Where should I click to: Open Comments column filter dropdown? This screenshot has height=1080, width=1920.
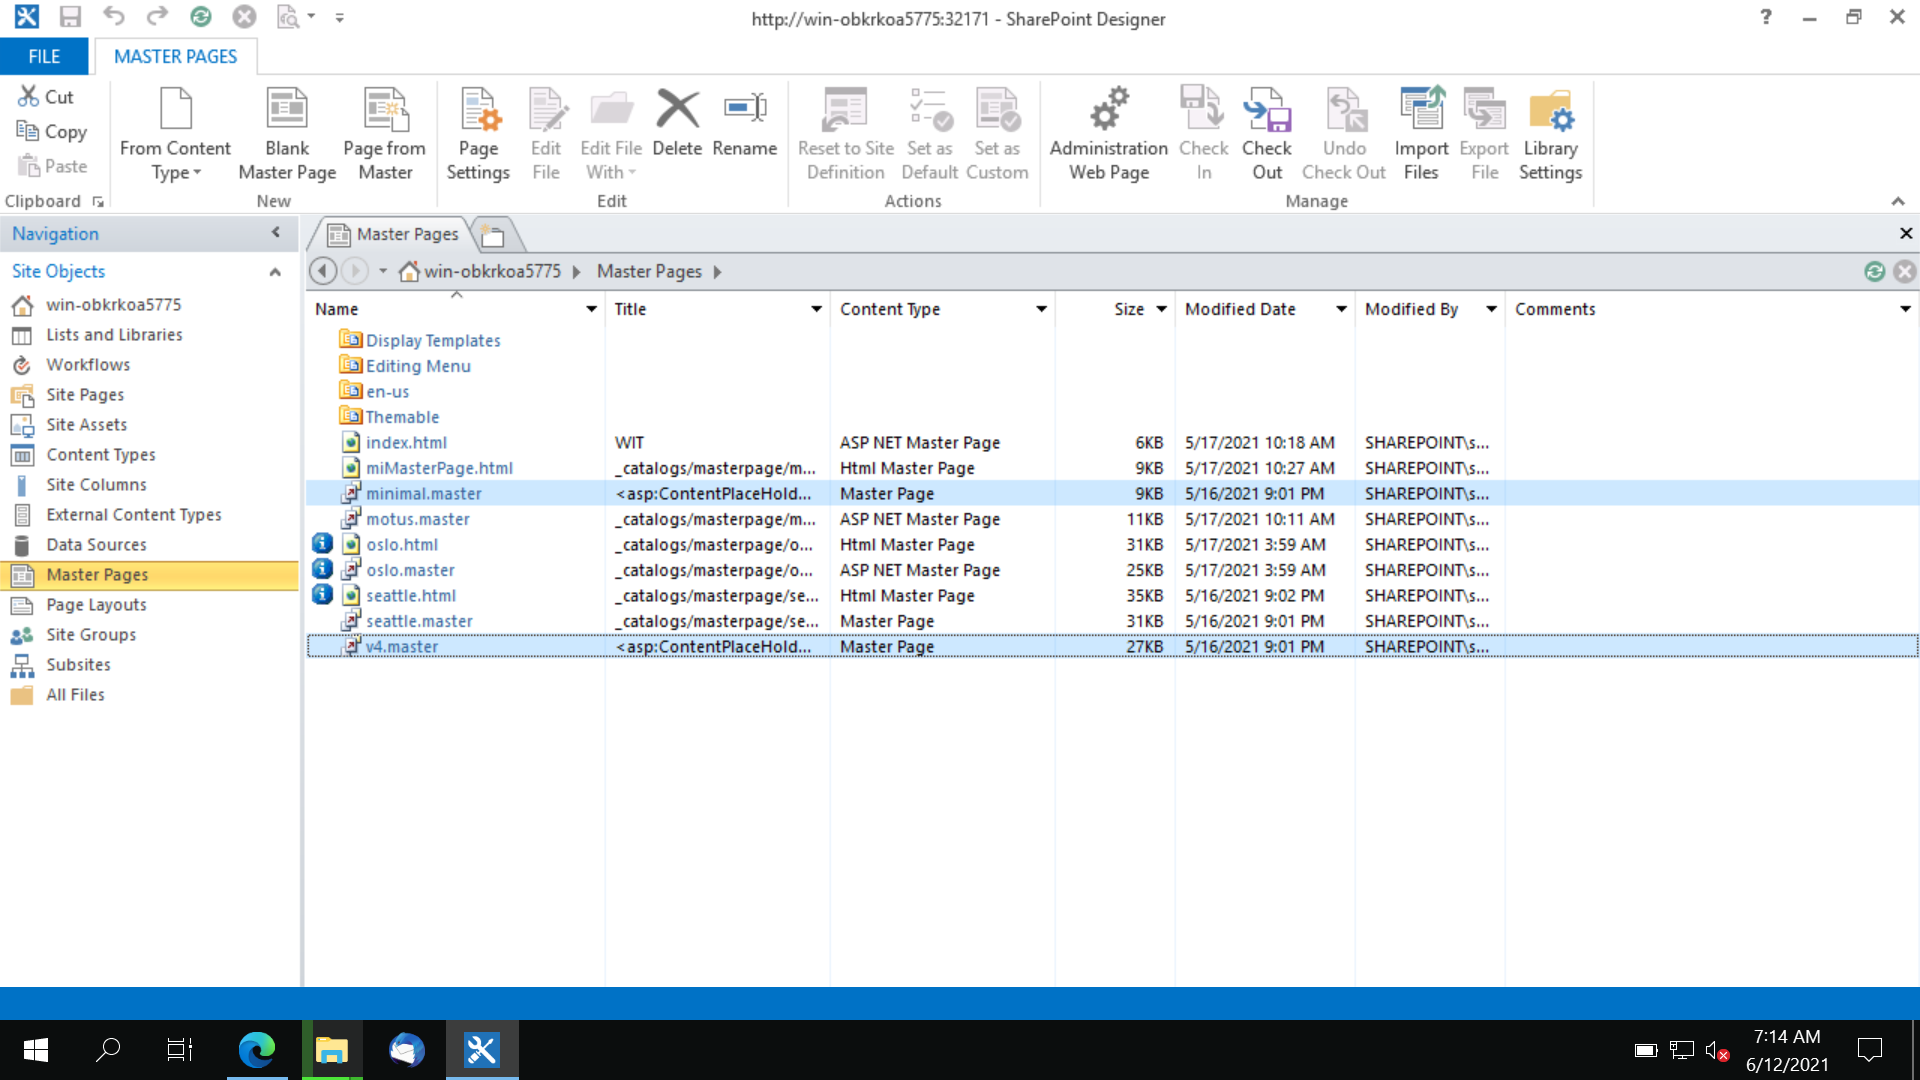click(x=1905, y=309)
